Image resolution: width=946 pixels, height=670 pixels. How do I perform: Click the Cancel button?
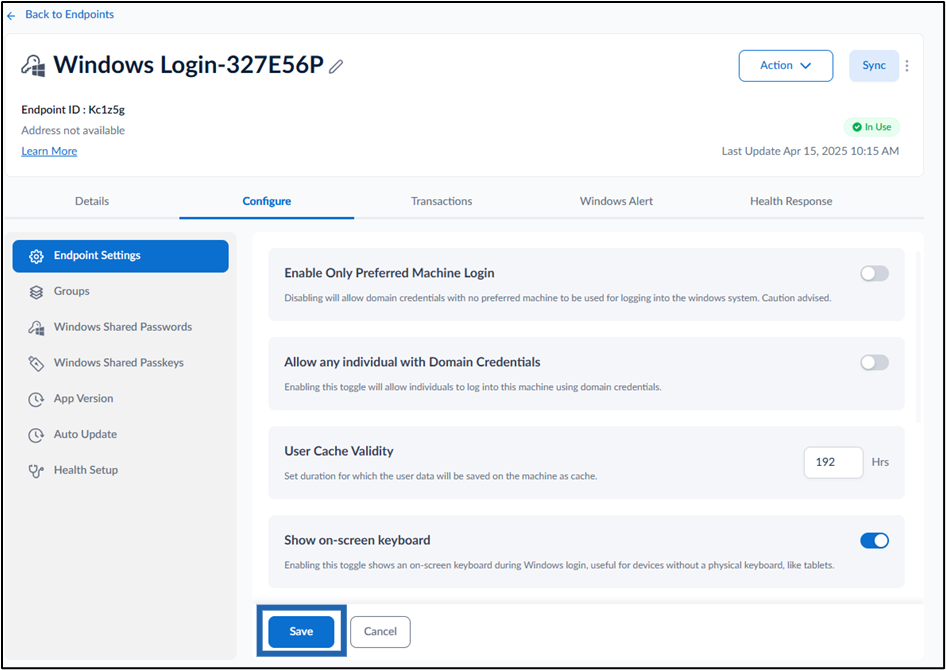click(380, 631)
